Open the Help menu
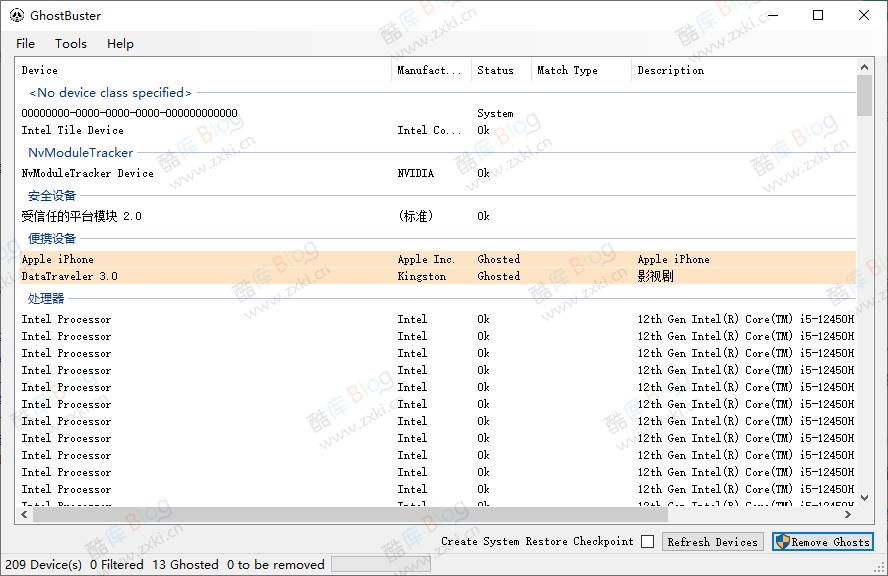Image resolution: width=888 pixels, height=576 pixels. tap(120, 44)
